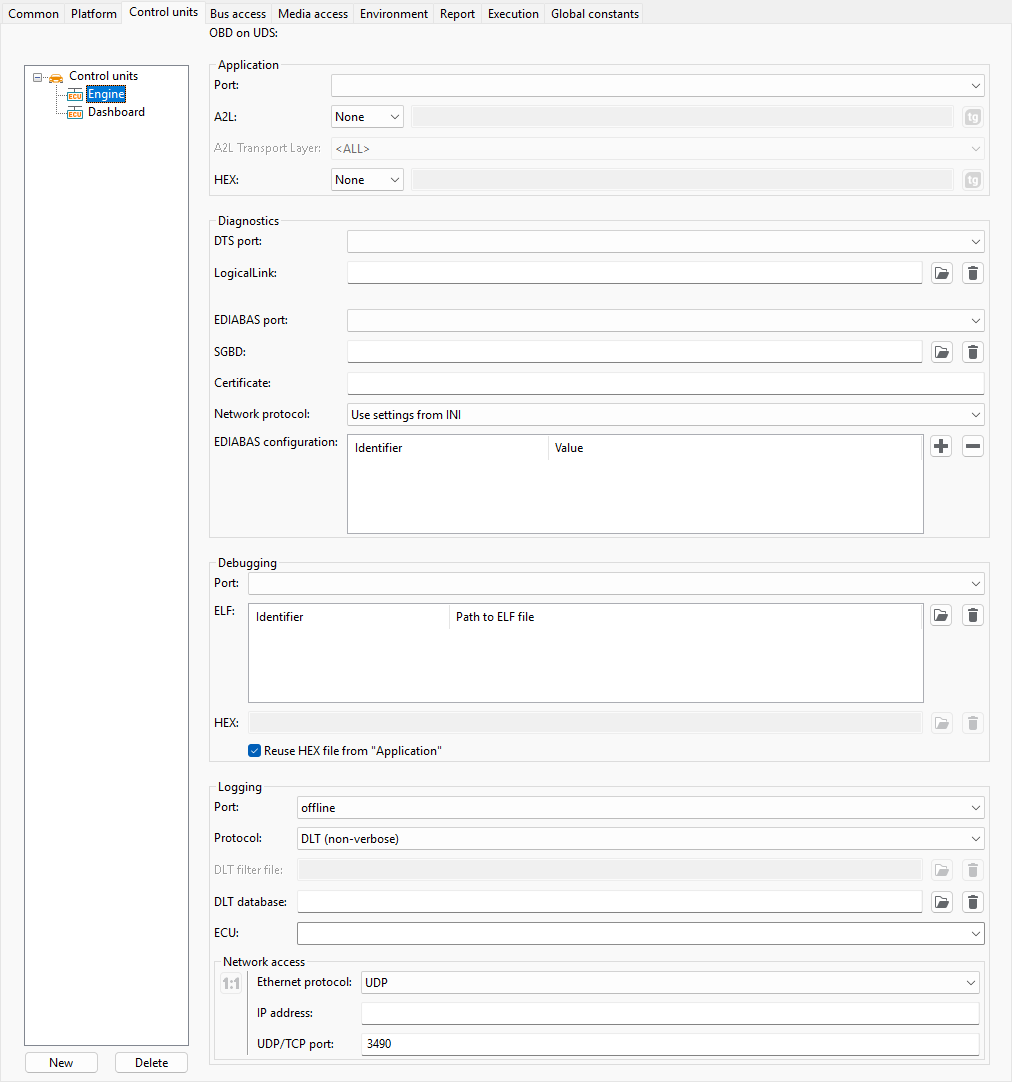The image size is (1012, 1082).
Task: Delete the SGBD entry with trash icon
Action: 973,352
